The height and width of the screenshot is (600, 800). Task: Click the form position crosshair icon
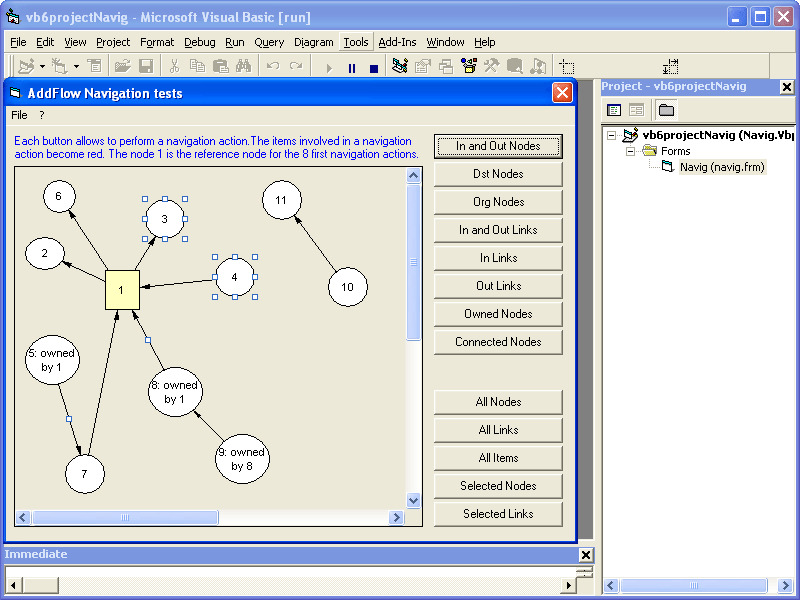click(x=566, y=67)
